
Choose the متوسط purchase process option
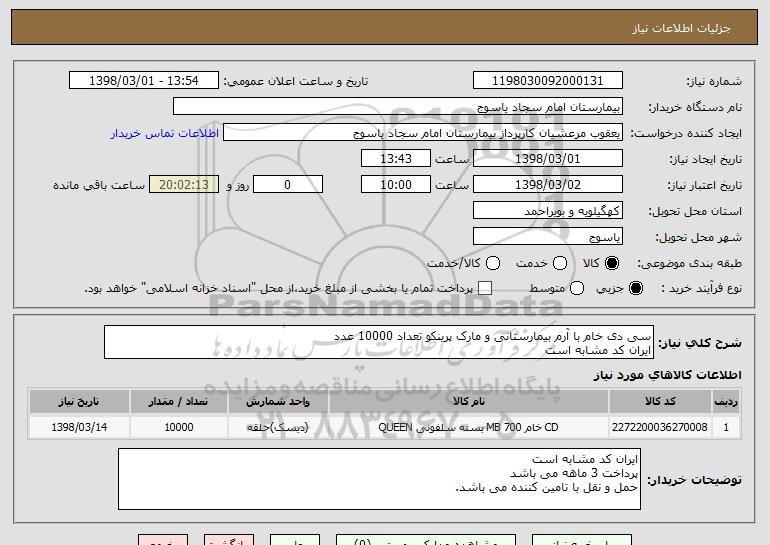click(x=577, y=288)
